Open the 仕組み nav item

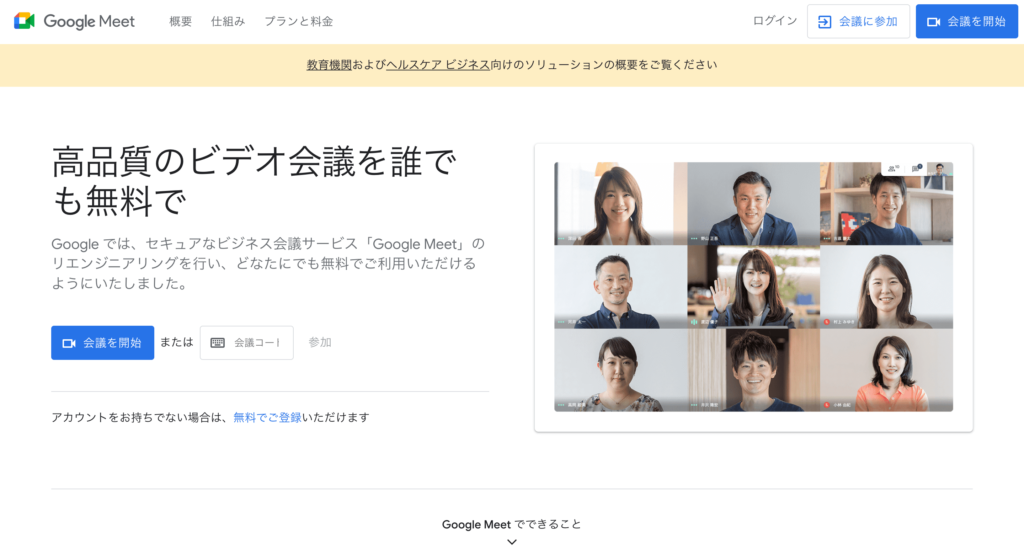[x=227, y=22]
